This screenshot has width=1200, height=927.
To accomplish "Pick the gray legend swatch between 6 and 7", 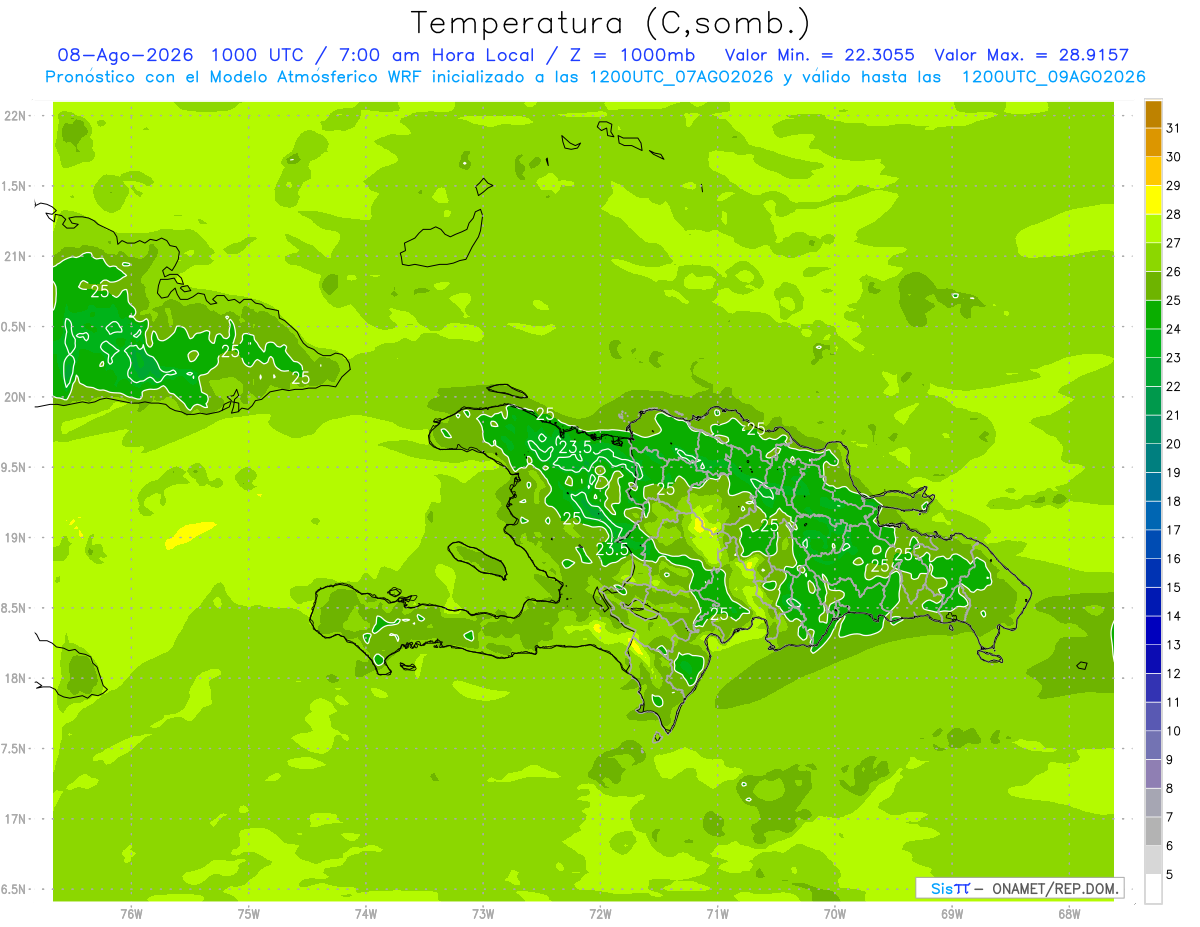I will pos(1153,831).
